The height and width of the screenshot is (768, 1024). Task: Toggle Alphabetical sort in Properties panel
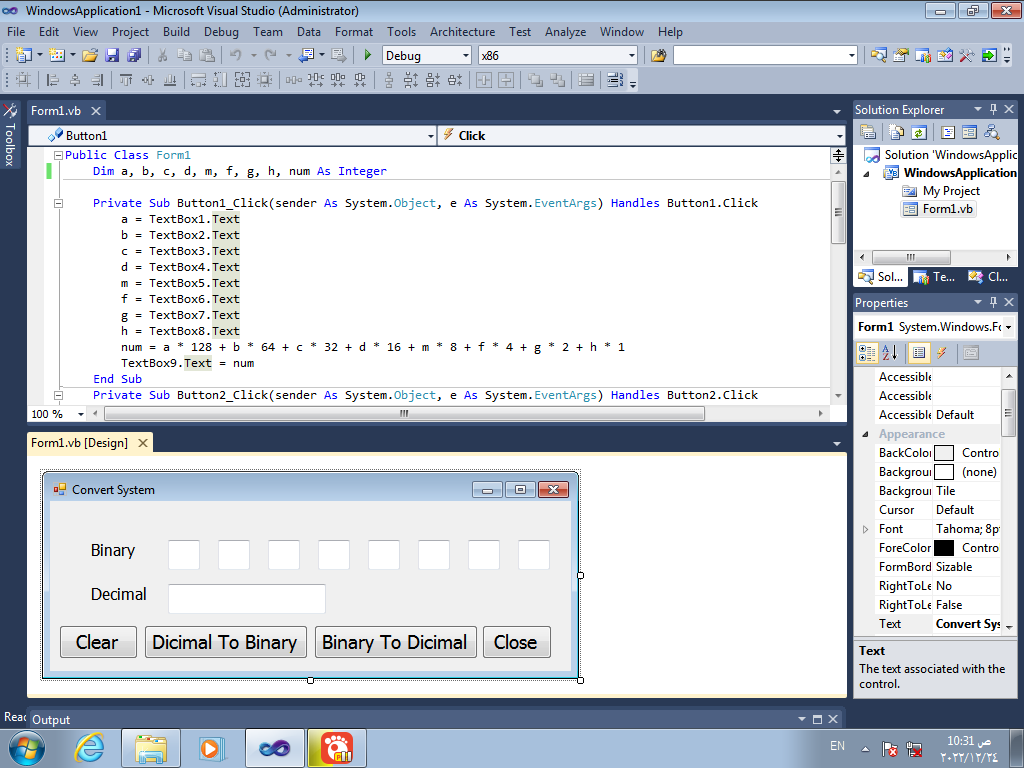[x=889, y=353]
